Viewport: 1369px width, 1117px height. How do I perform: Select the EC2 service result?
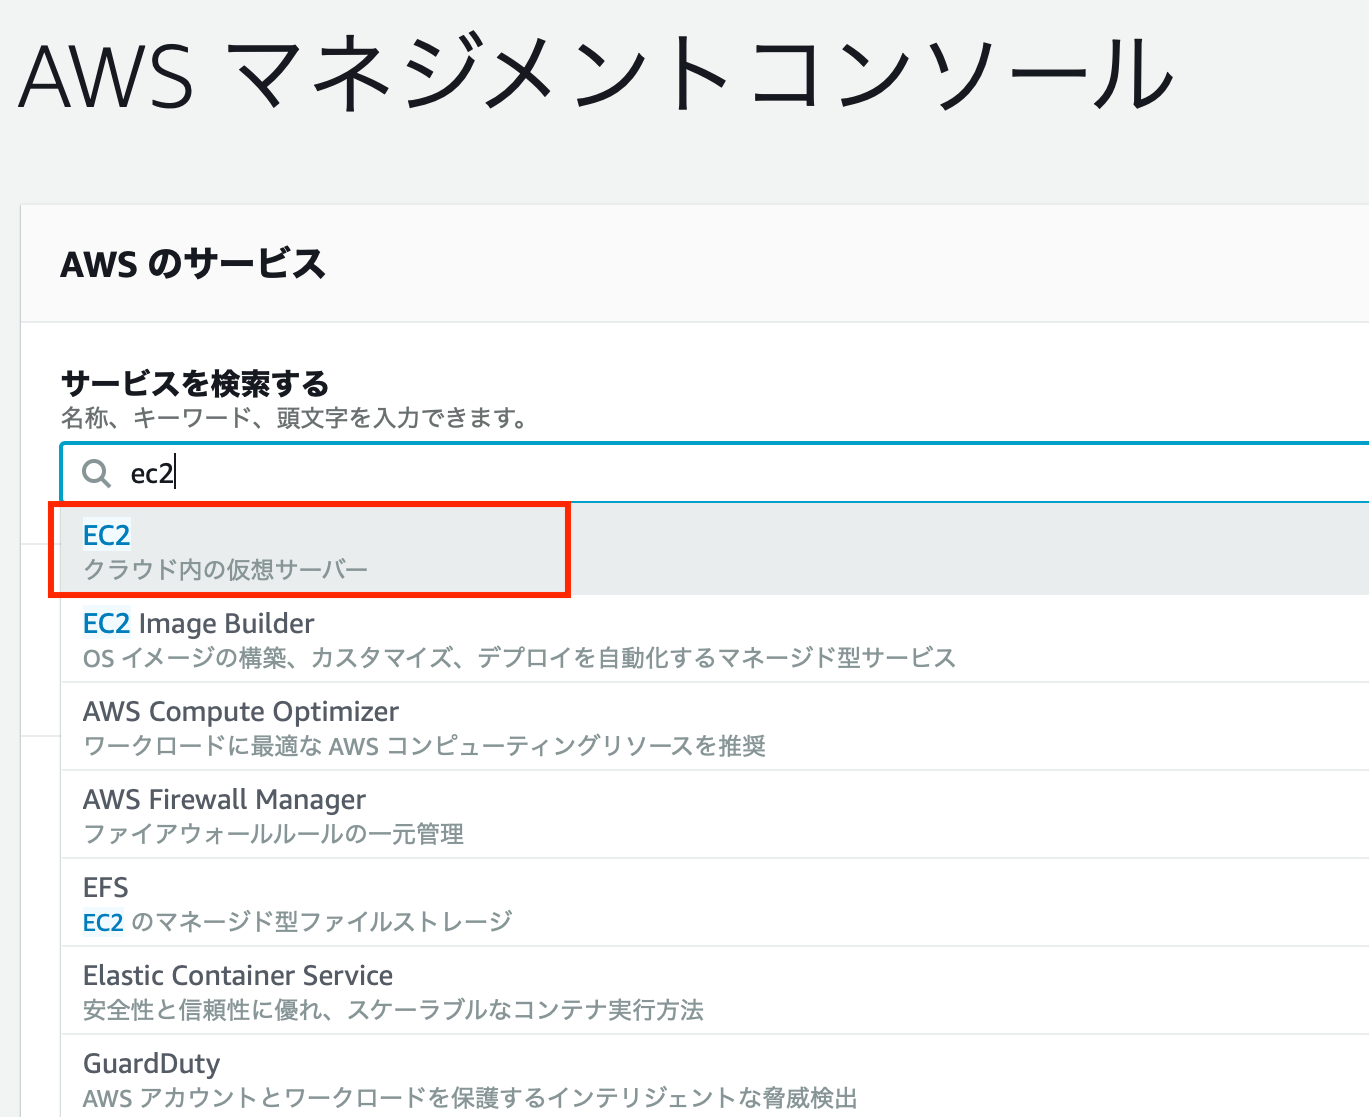(x=715, y=550)
